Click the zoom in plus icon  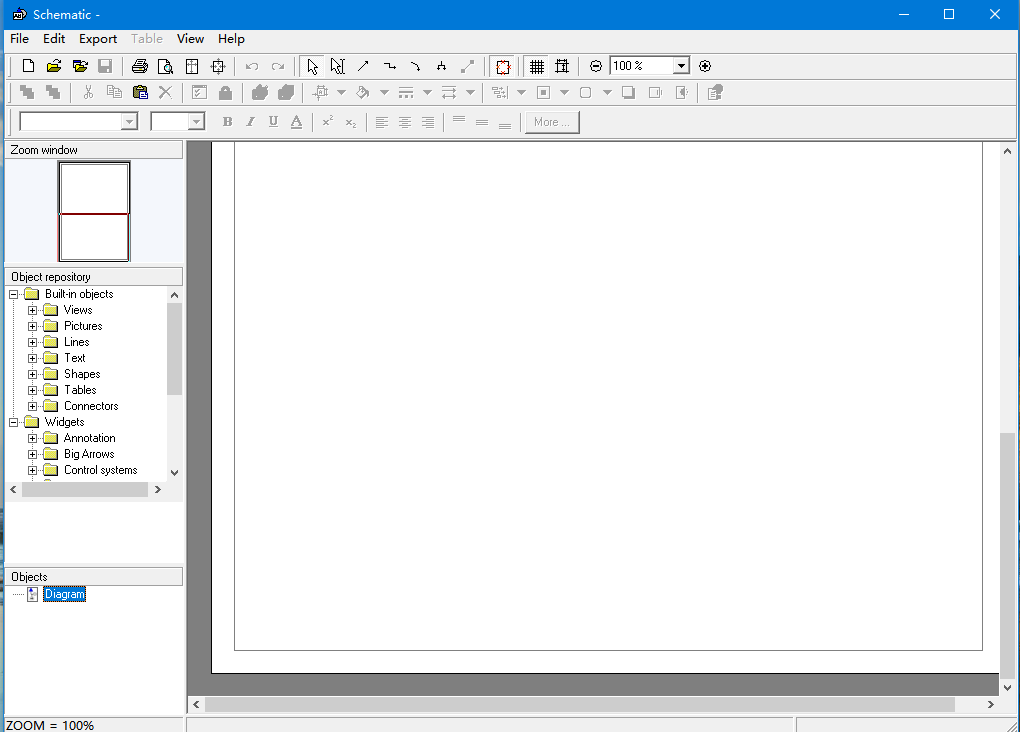tap(705, 66)
